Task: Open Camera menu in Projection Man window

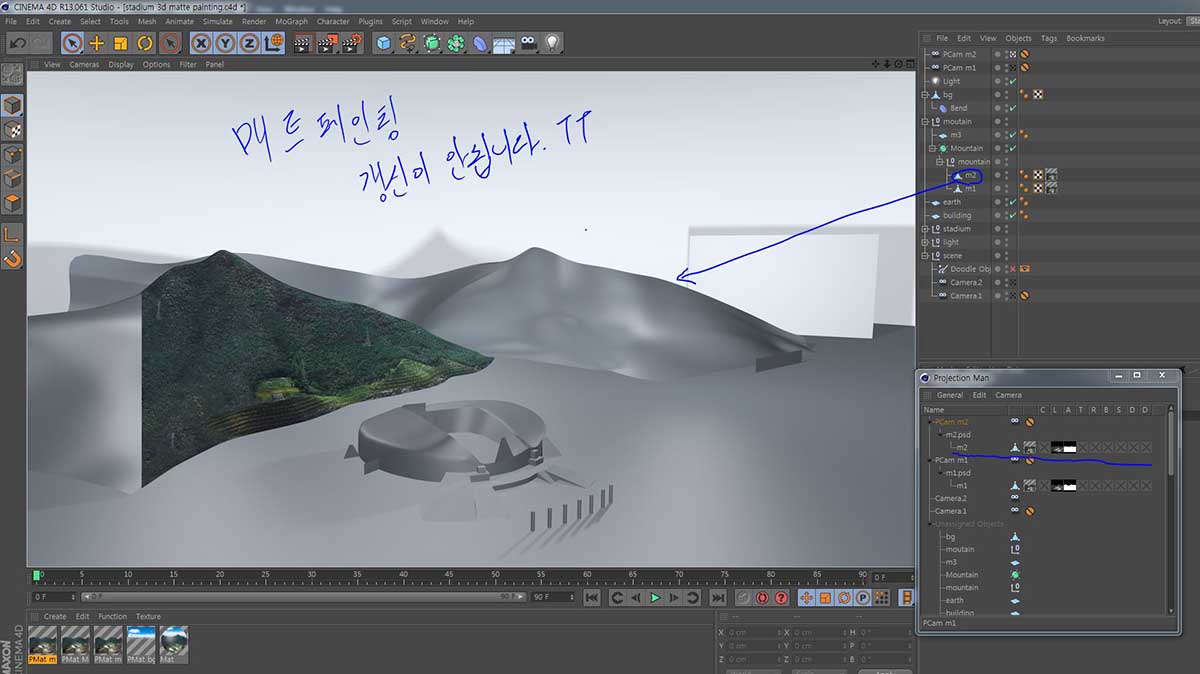Action: click(1008, 395)
